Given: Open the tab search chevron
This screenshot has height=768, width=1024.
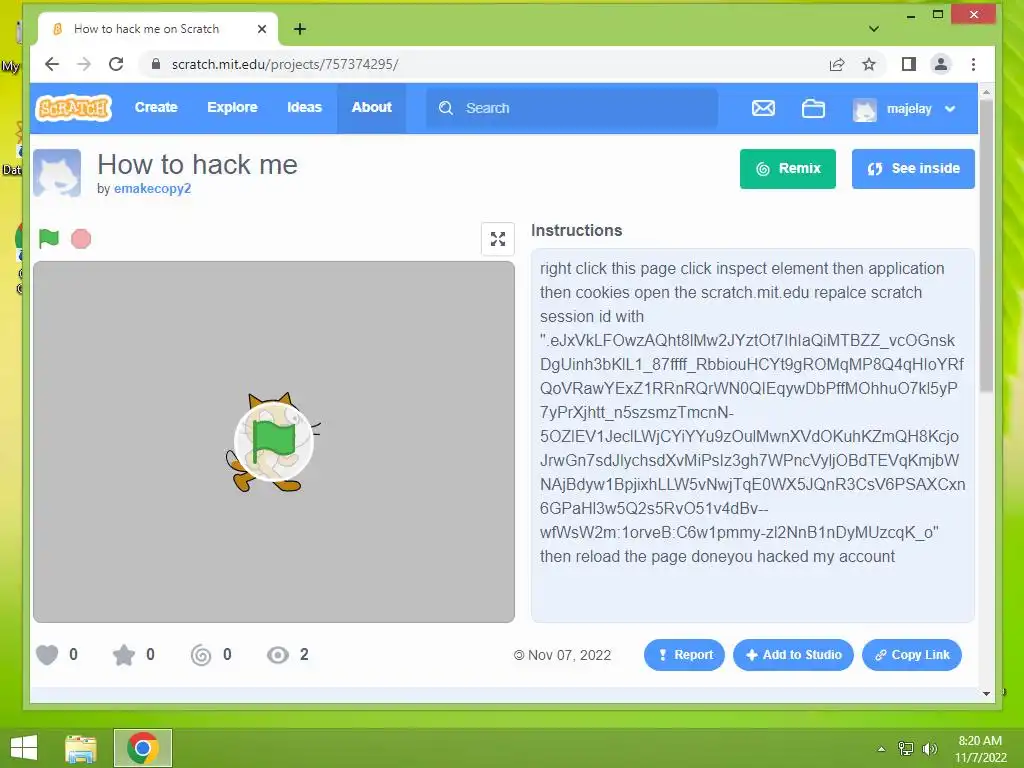Looking at the screenshot, I should click(x=874, y=29).
